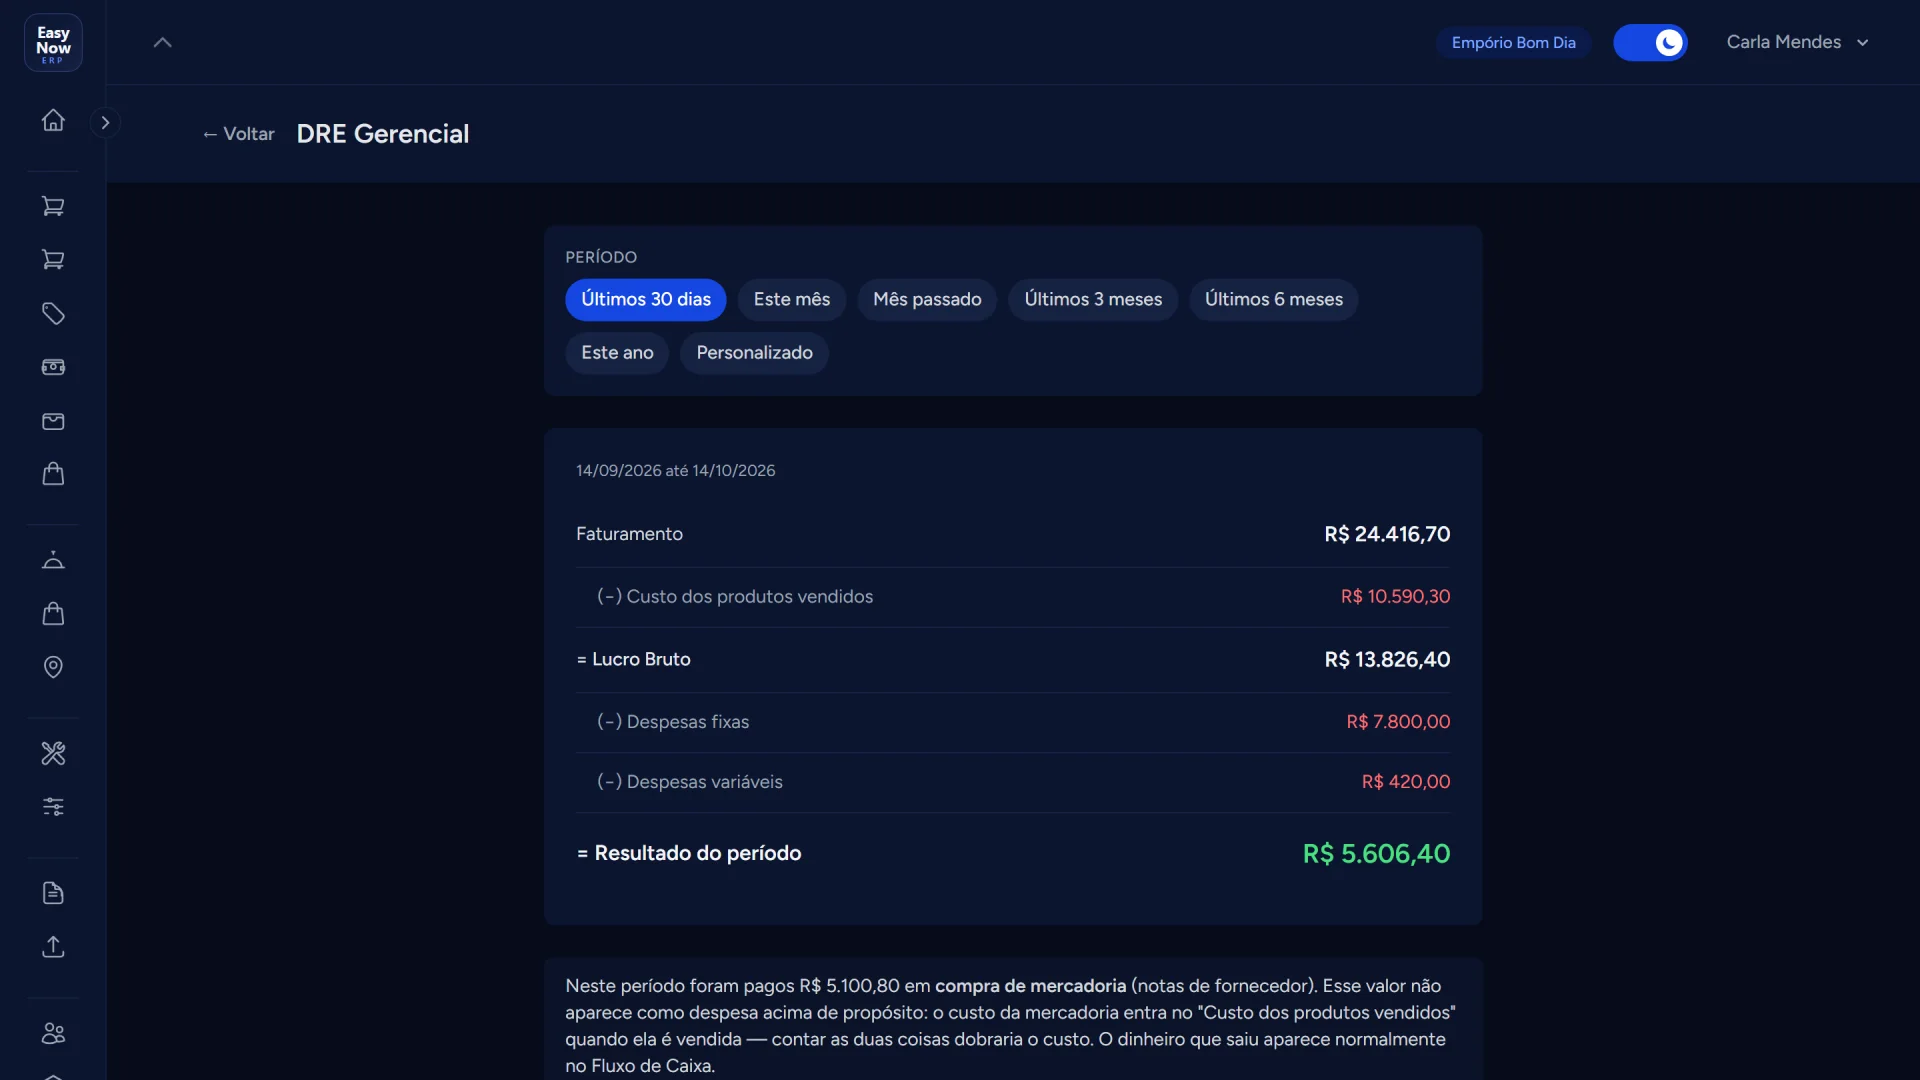Open the document file sidebar icon
The height and width of the screenshot is (1080, 1920).
53,893
